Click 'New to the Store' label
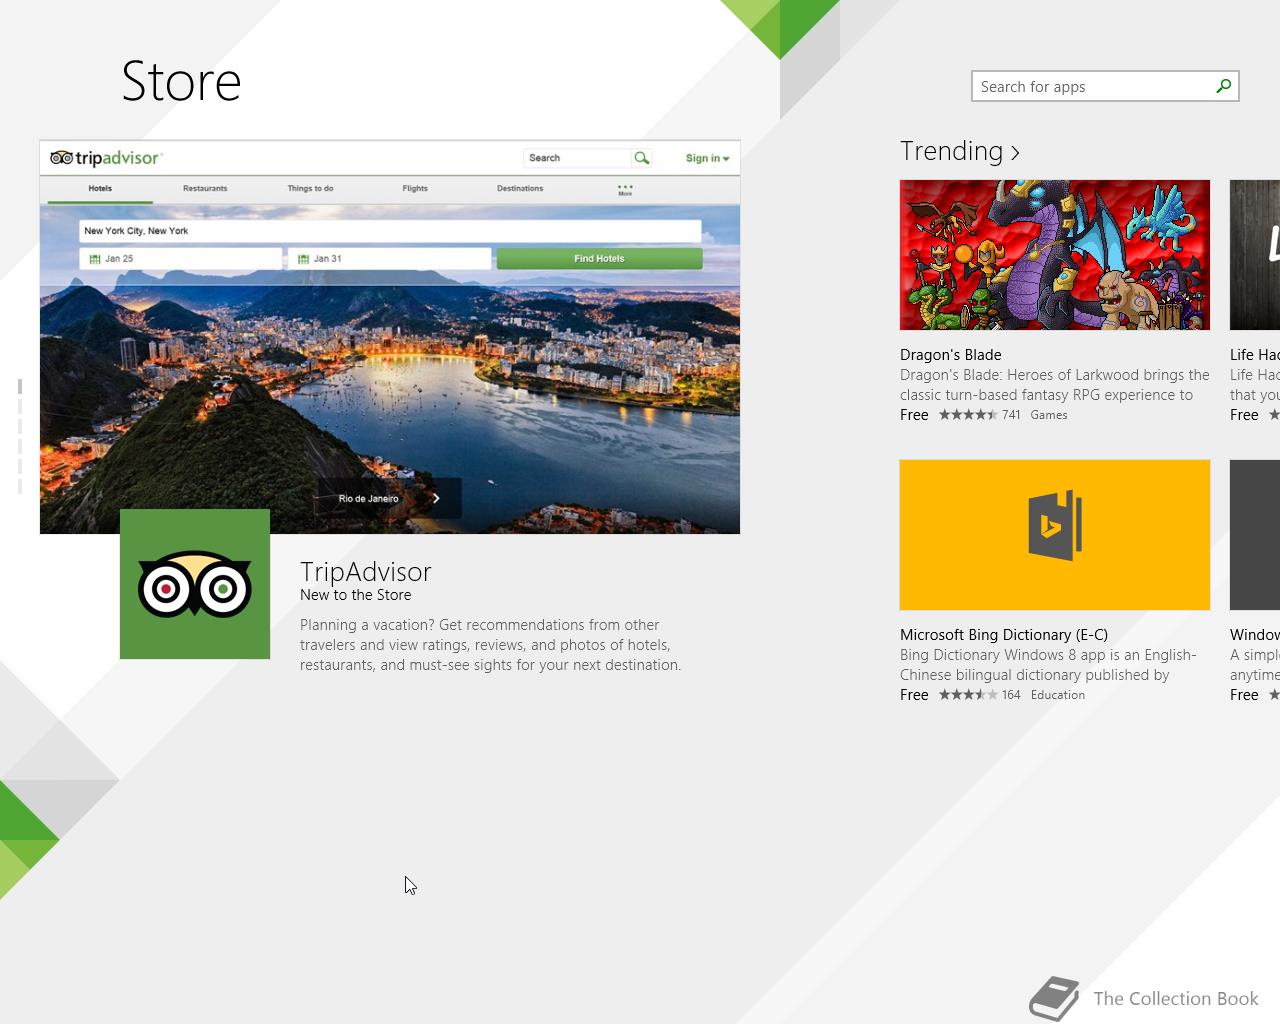This screenshot has height=1024, width=1280. pyautogui.click(x=355, y=595)
